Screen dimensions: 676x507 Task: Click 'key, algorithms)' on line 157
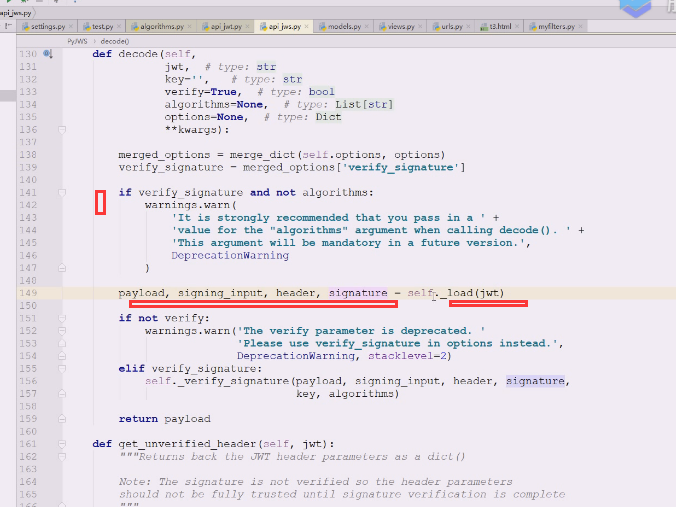(x=347, y=394)
